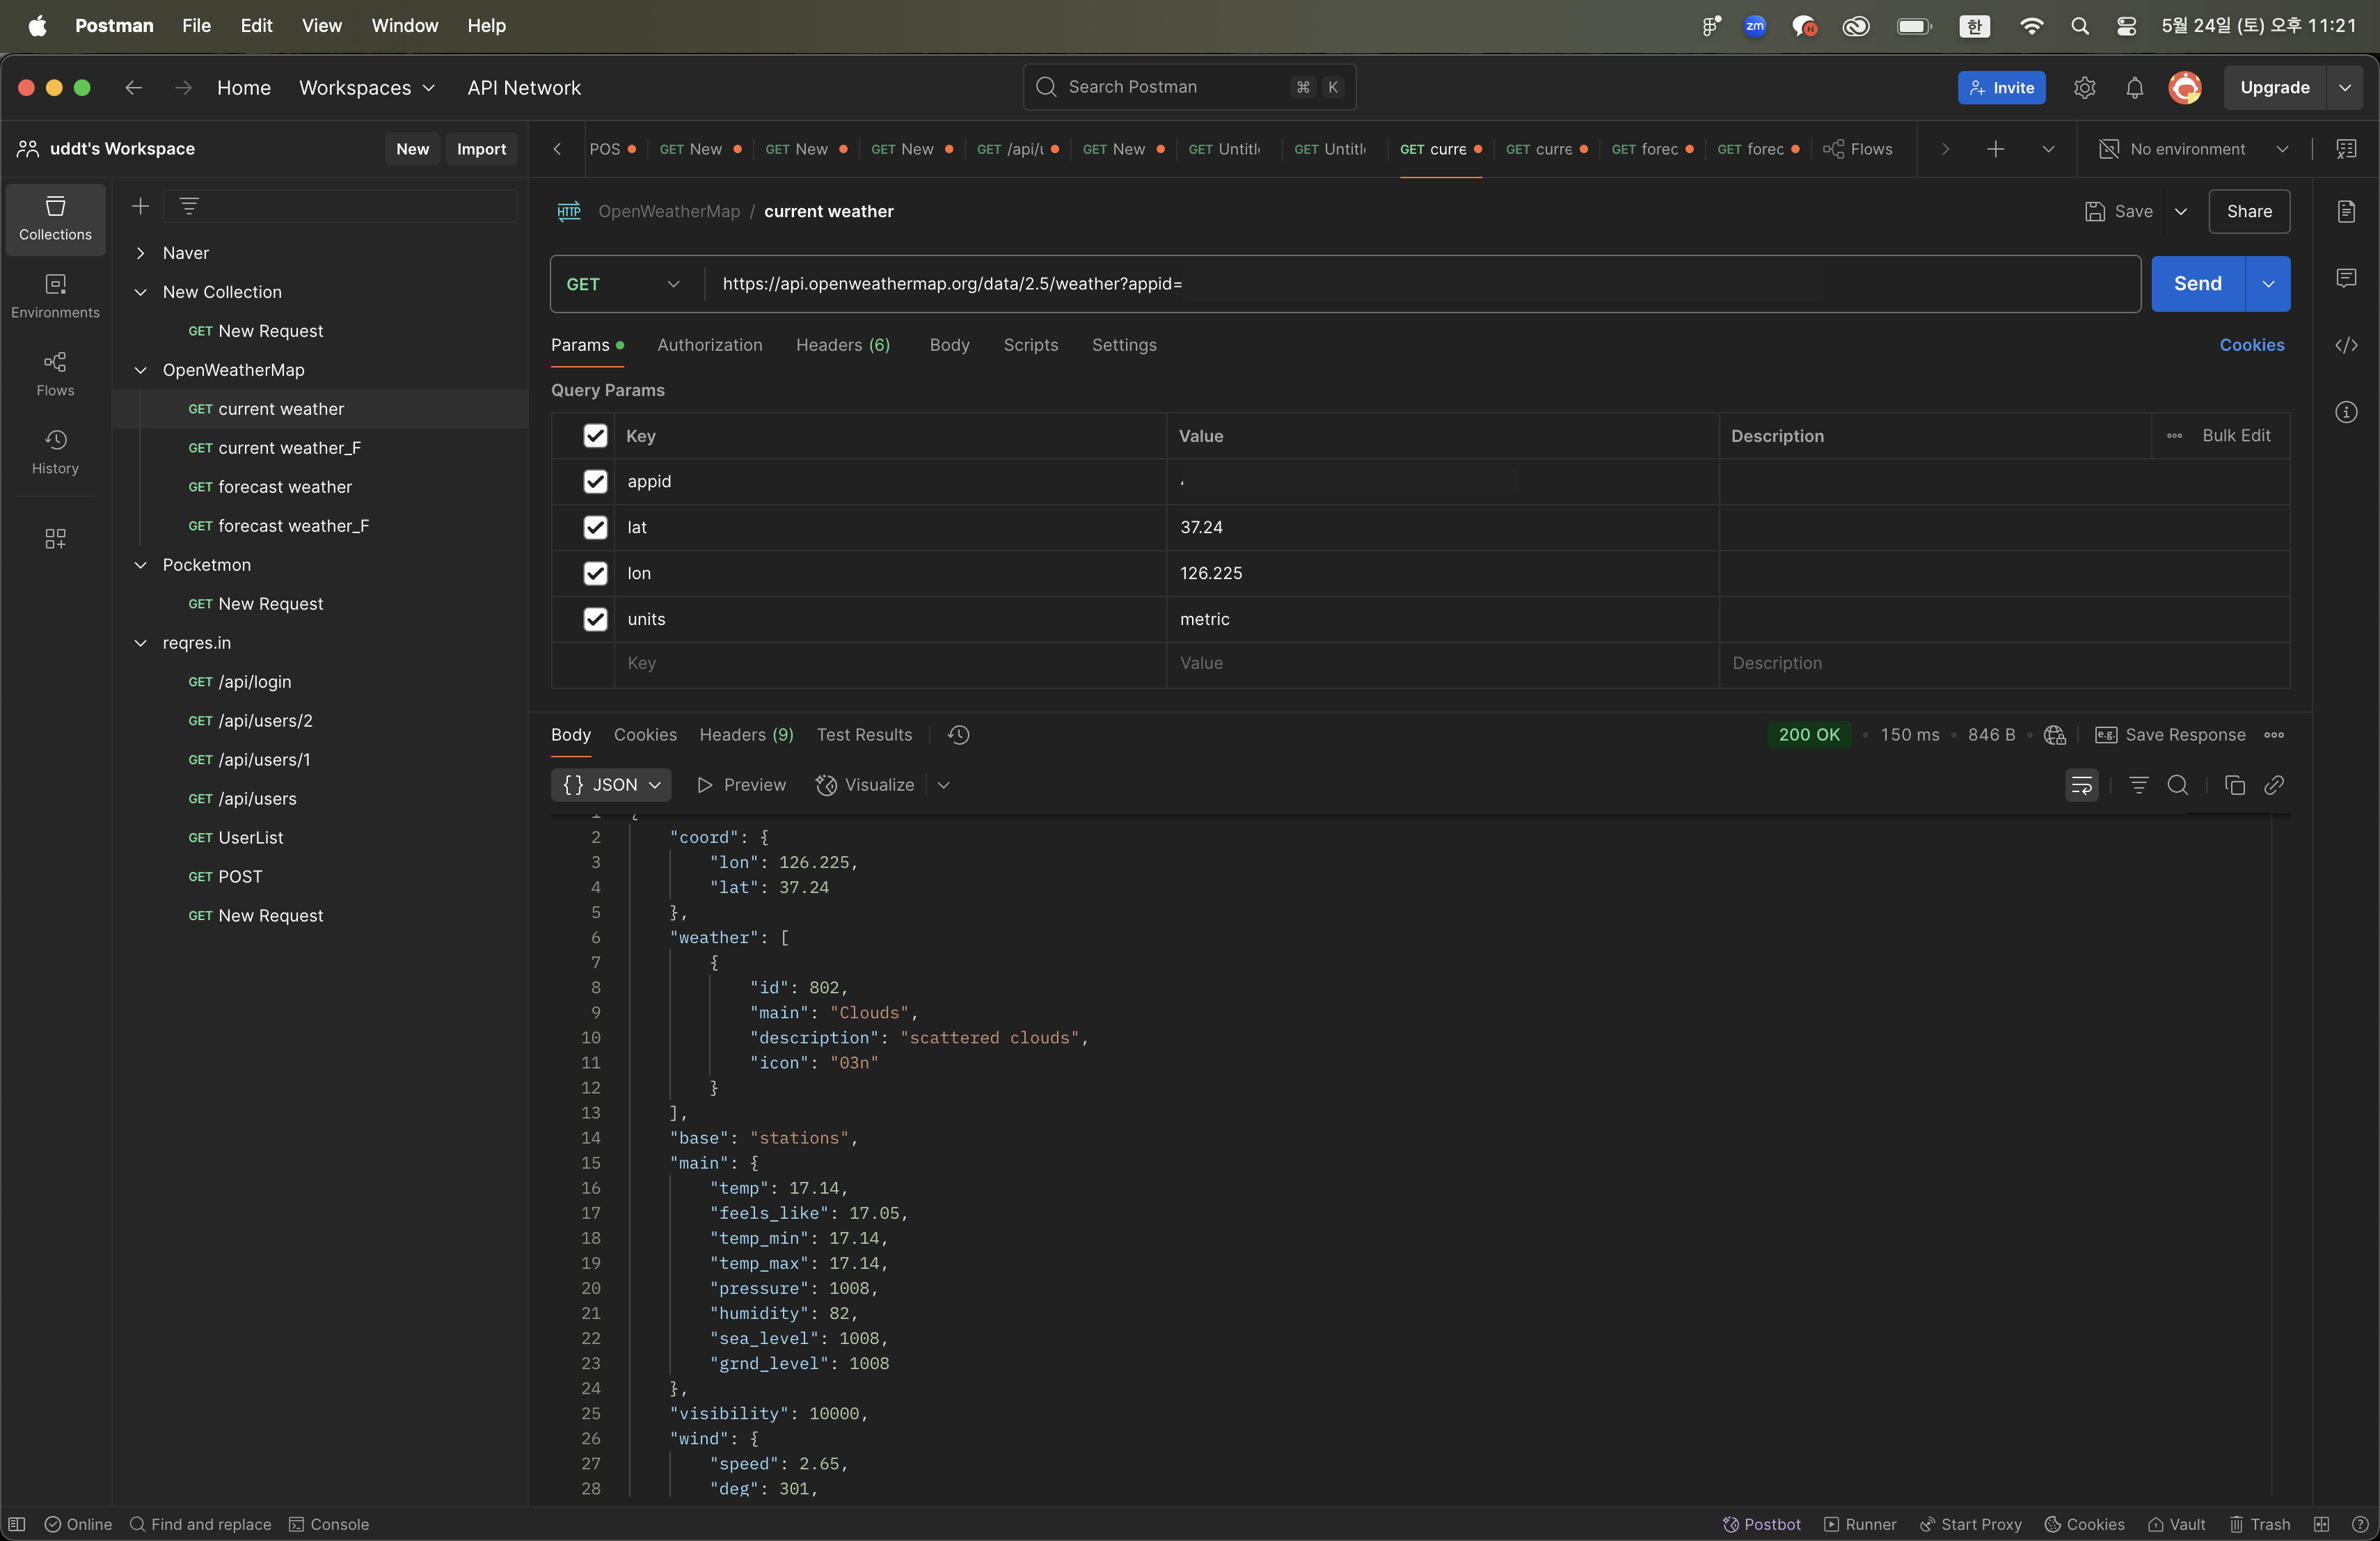Search the response body with magnifier icon

(2178, 785)
